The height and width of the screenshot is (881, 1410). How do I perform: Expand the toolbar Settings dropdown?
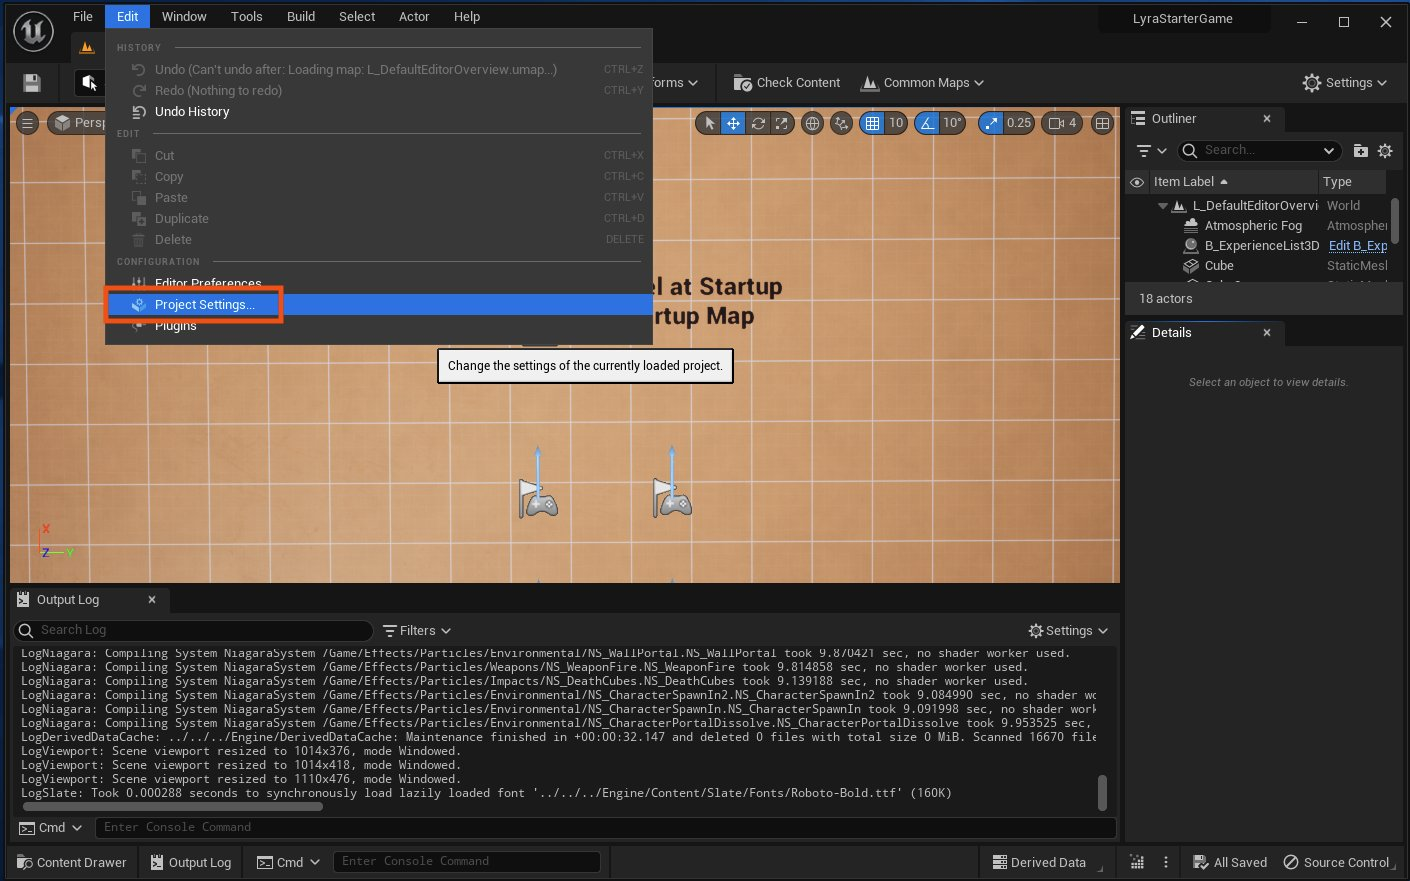(1345, 83)
